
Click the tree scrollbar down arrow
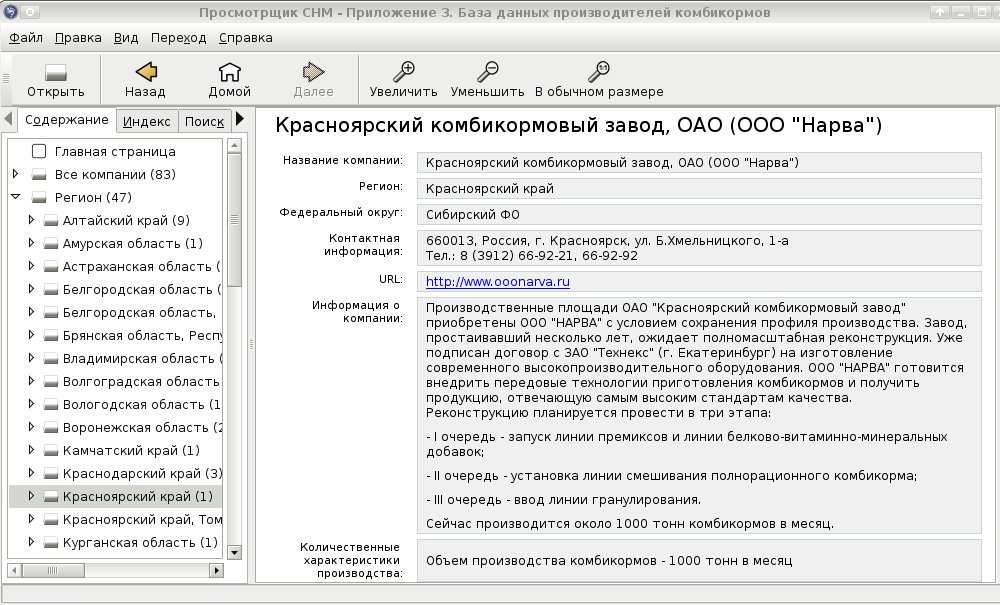click(x=234, y=552)
